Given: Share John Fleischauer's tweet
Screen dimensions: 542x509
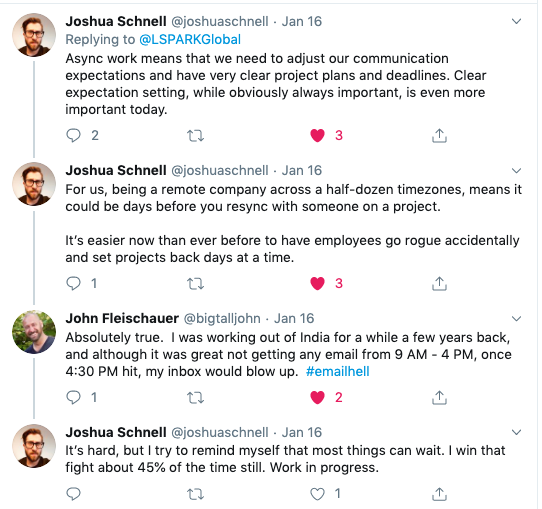Looking at the screenshot, I should click(439, 397).
